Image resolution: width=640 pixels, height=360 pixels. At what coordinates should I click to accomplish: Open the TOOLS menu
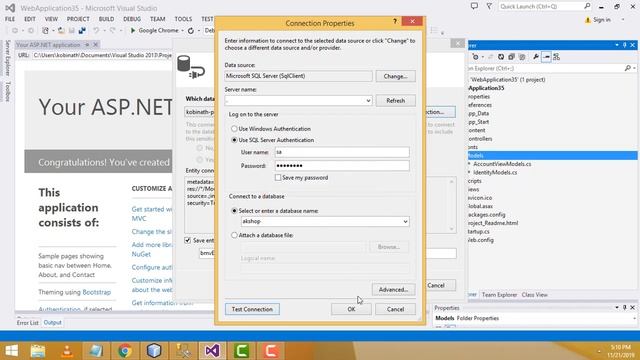183,19
